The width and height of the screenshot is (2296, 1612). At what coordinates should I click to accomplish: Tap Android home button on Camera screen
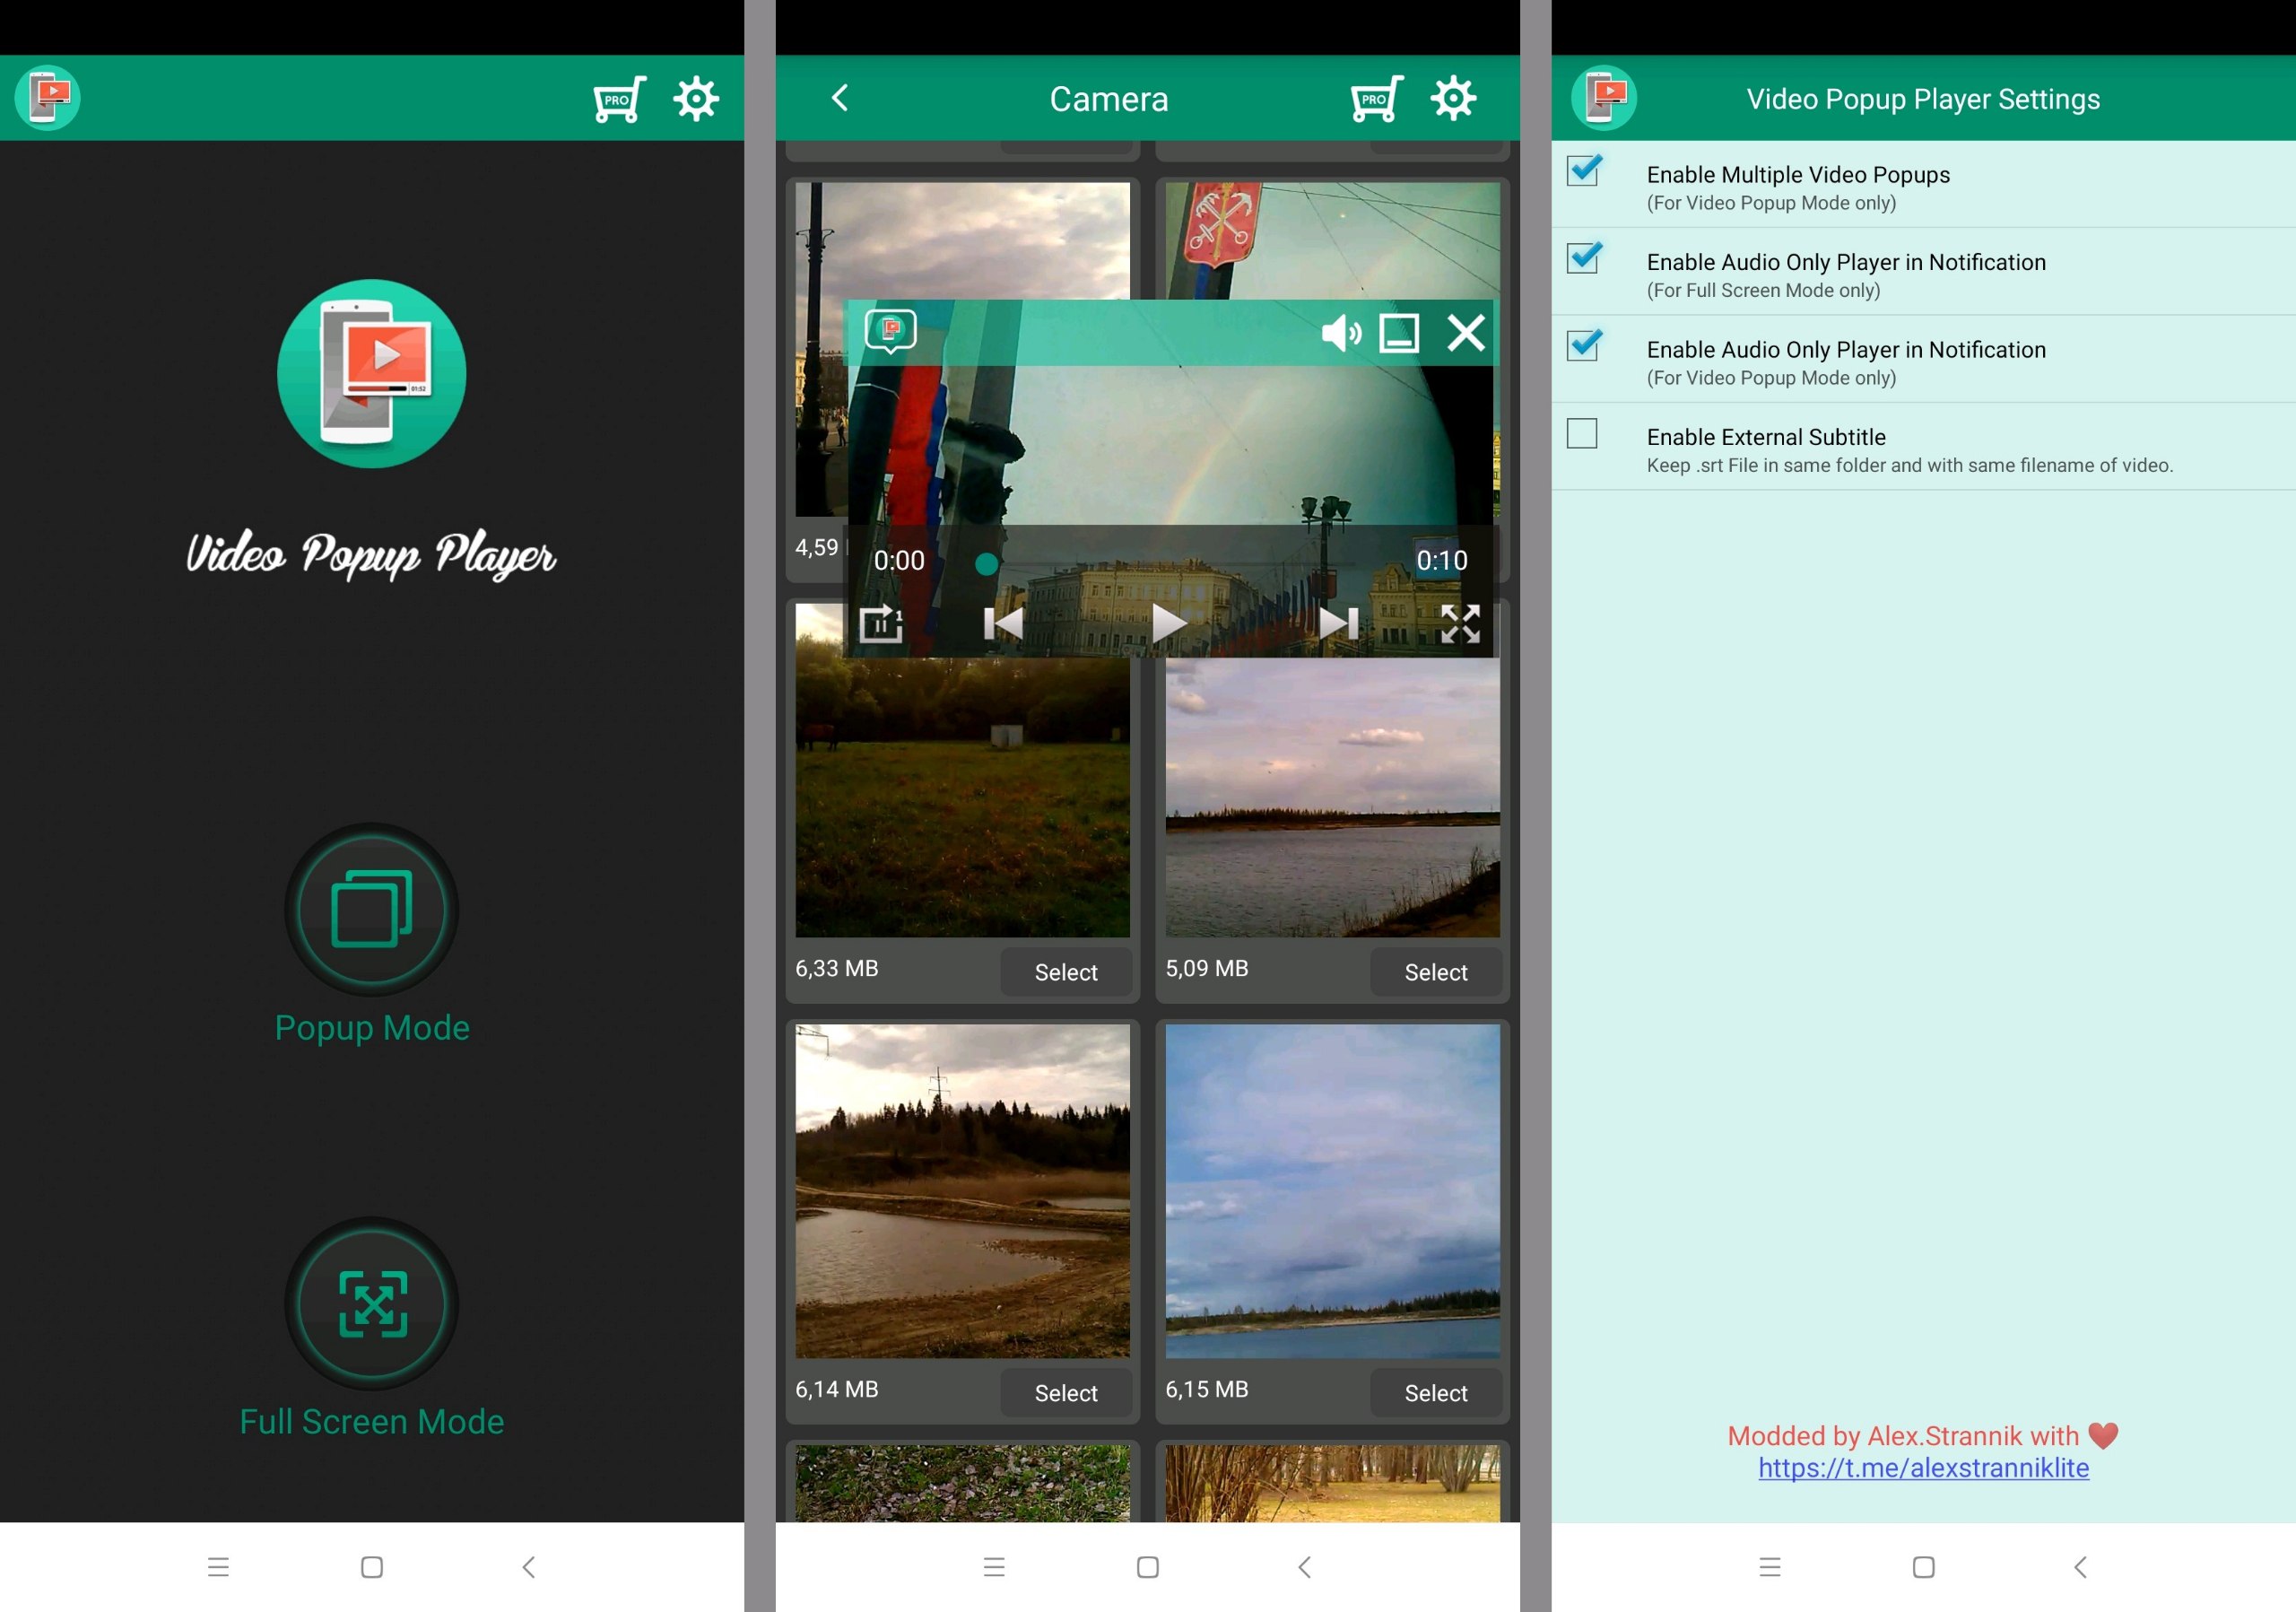[x=1148, y=1567]
